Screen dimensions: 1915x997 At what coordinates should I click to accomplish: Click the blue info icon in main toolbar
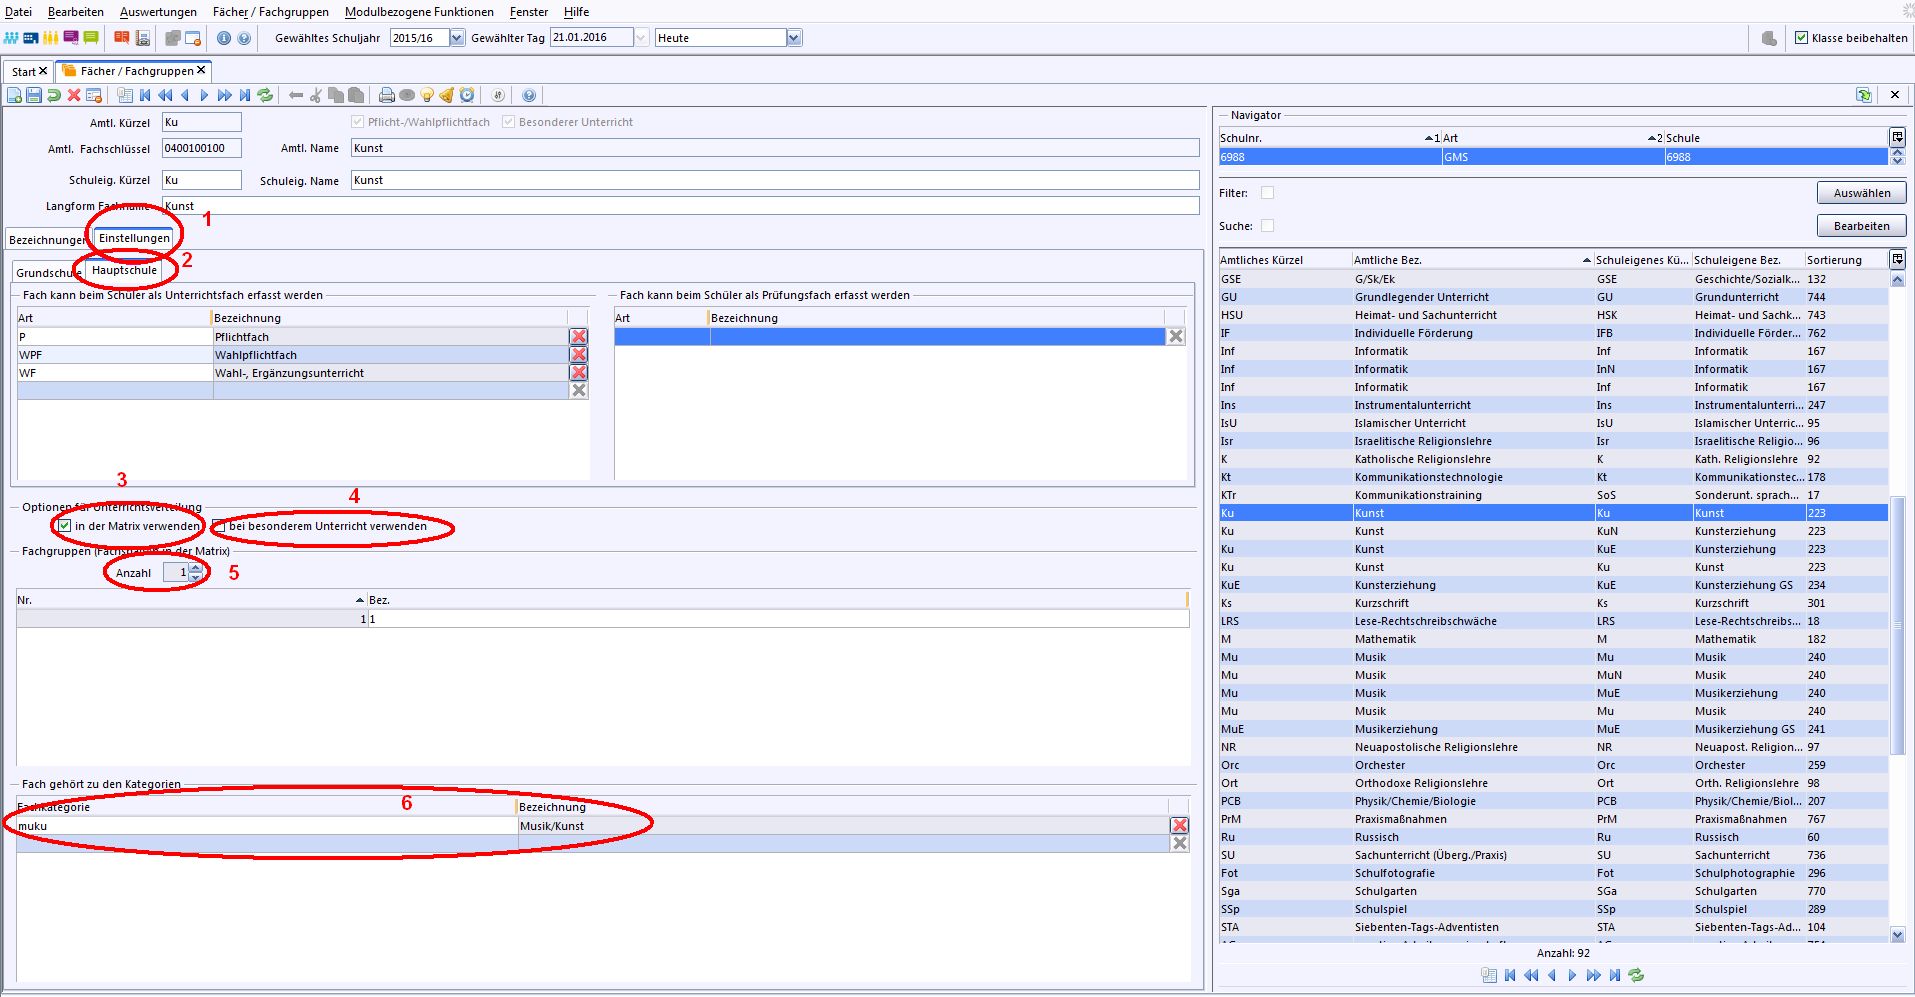(224, 38)
